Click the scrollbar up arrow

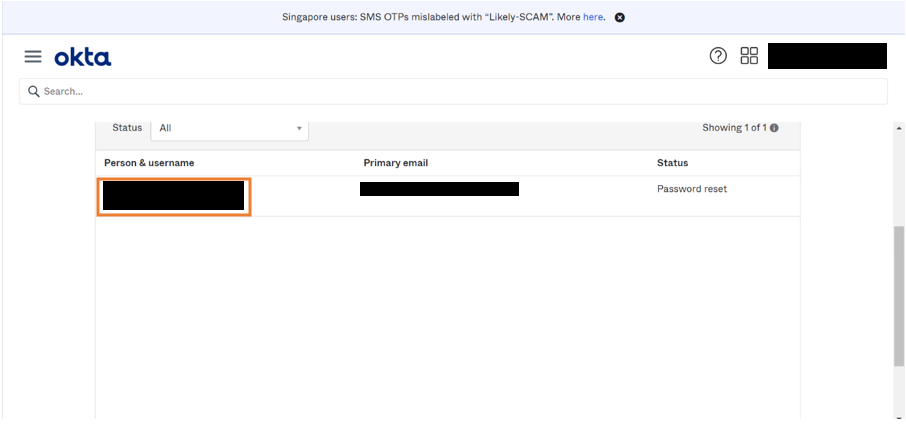(898, 129)
